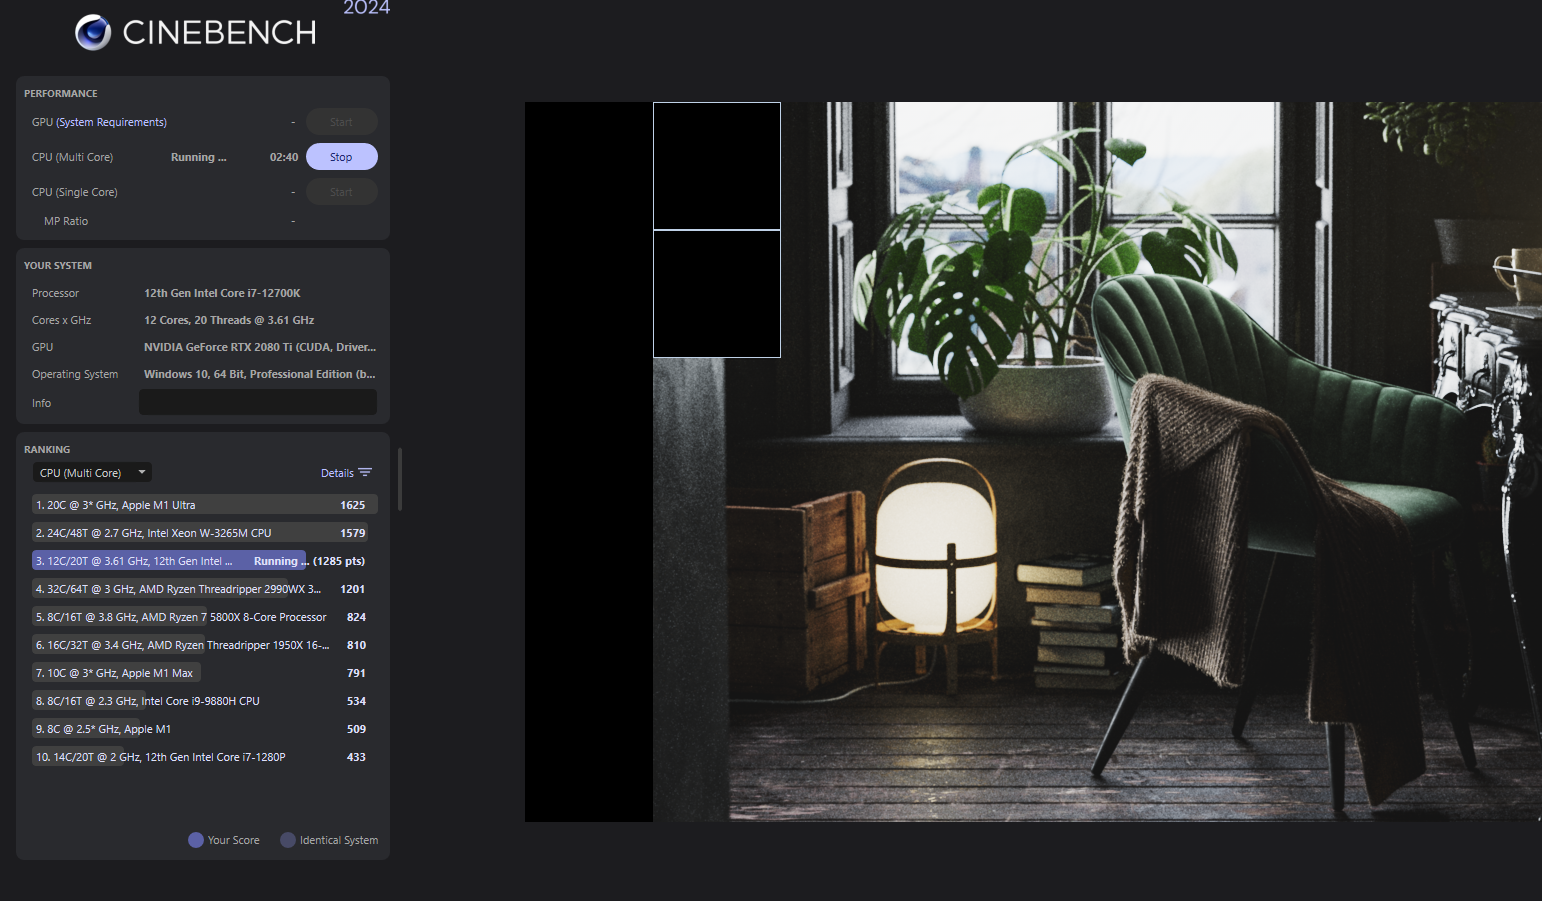Click the PERFORMANCE section heading
This screenshot has width=1542, height=901.
point(61,94)
